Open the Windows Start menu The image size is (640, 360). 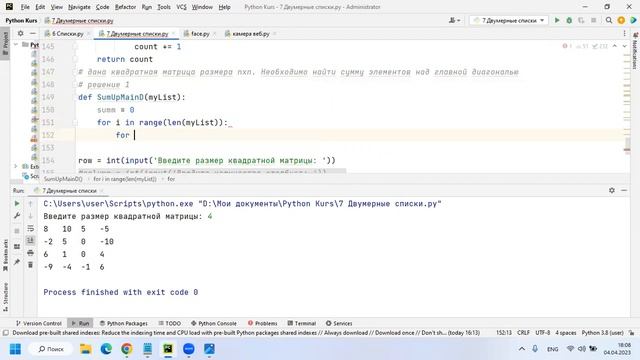click(x=15, y=349)
